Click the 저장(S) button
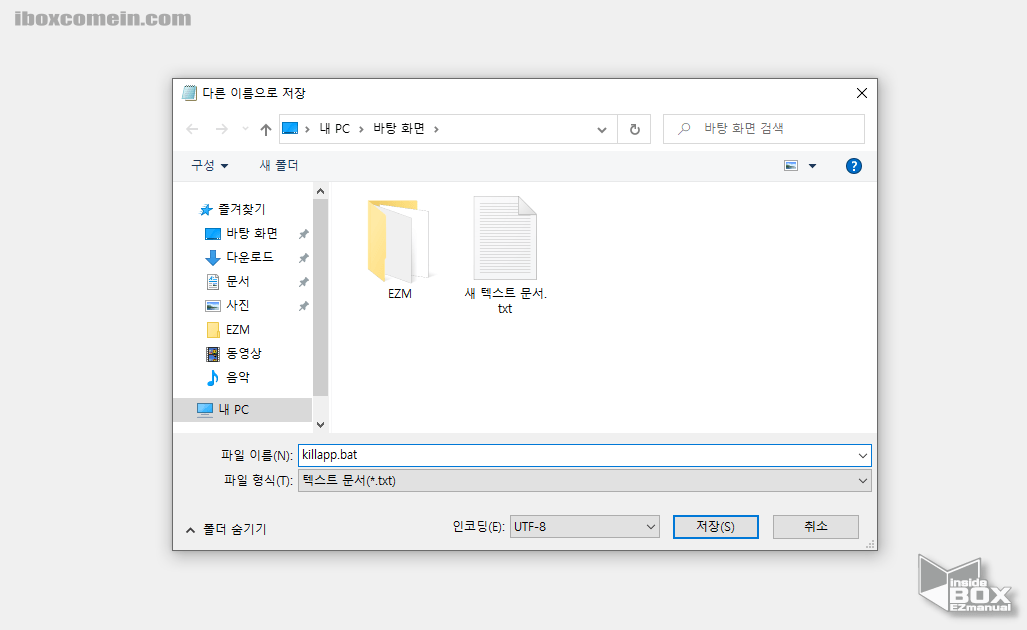 point(715,526)
